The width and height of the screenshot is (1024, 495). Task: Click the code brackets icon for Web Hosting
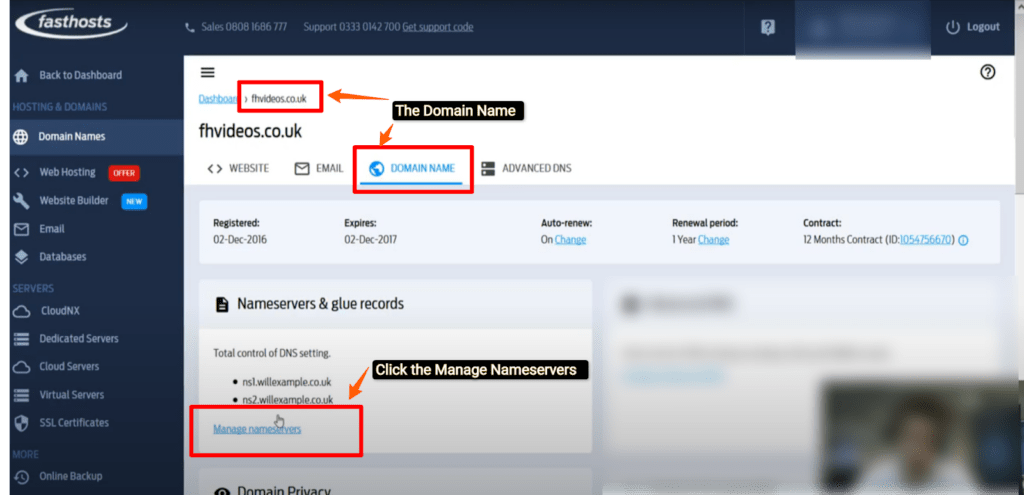(x=22, y=172)
